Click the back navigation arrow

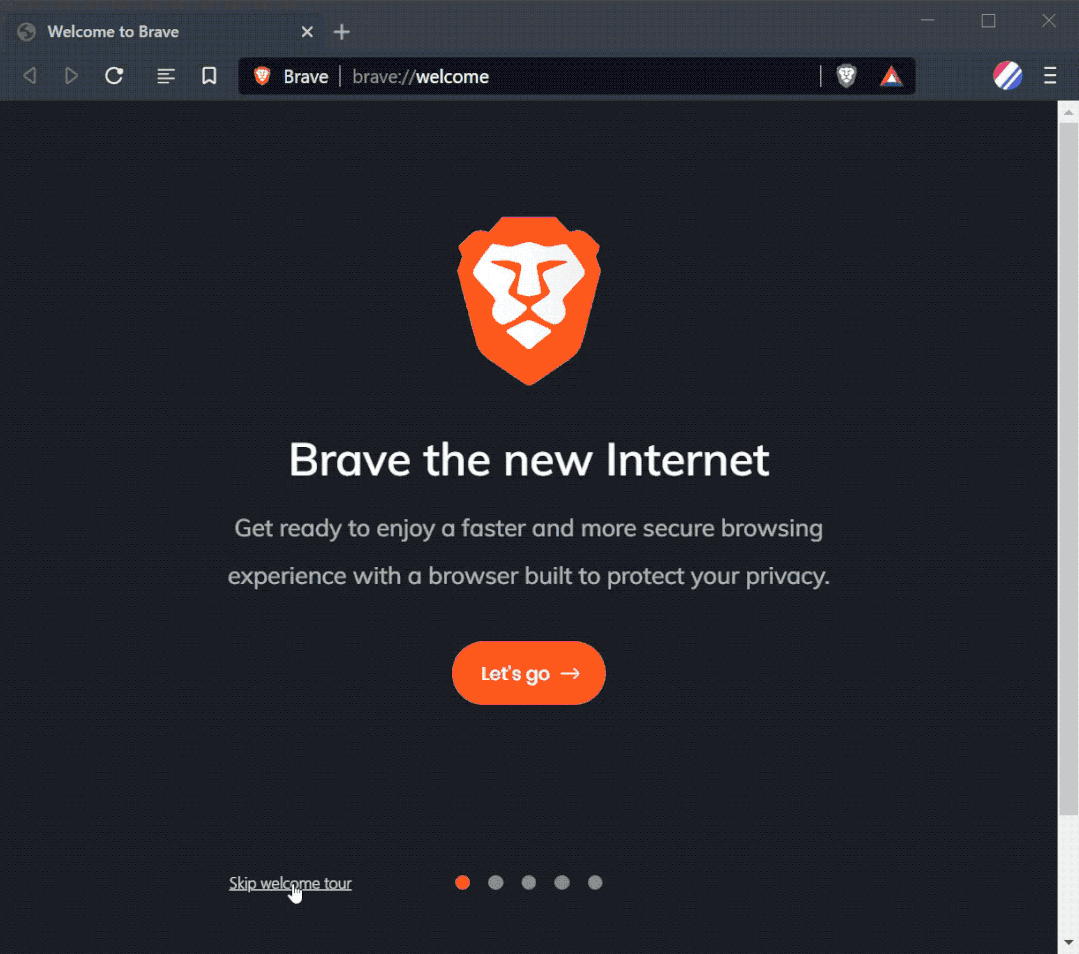[x=30, y=76]
